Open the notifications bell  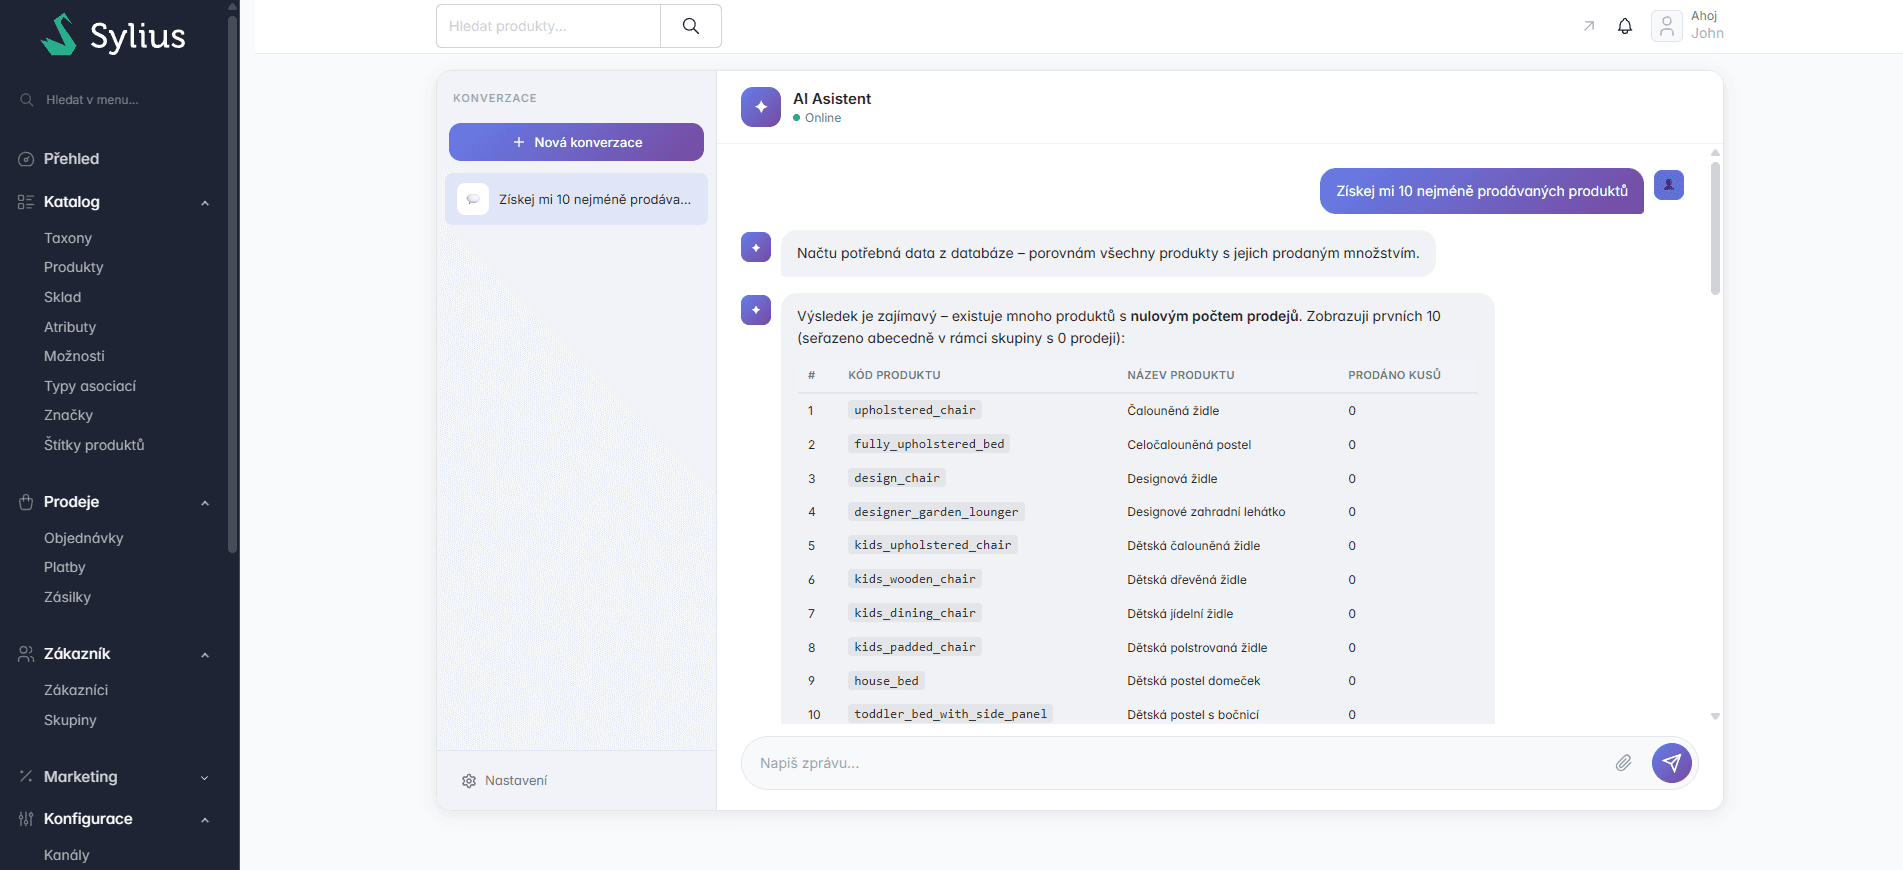click(1624, 26)
